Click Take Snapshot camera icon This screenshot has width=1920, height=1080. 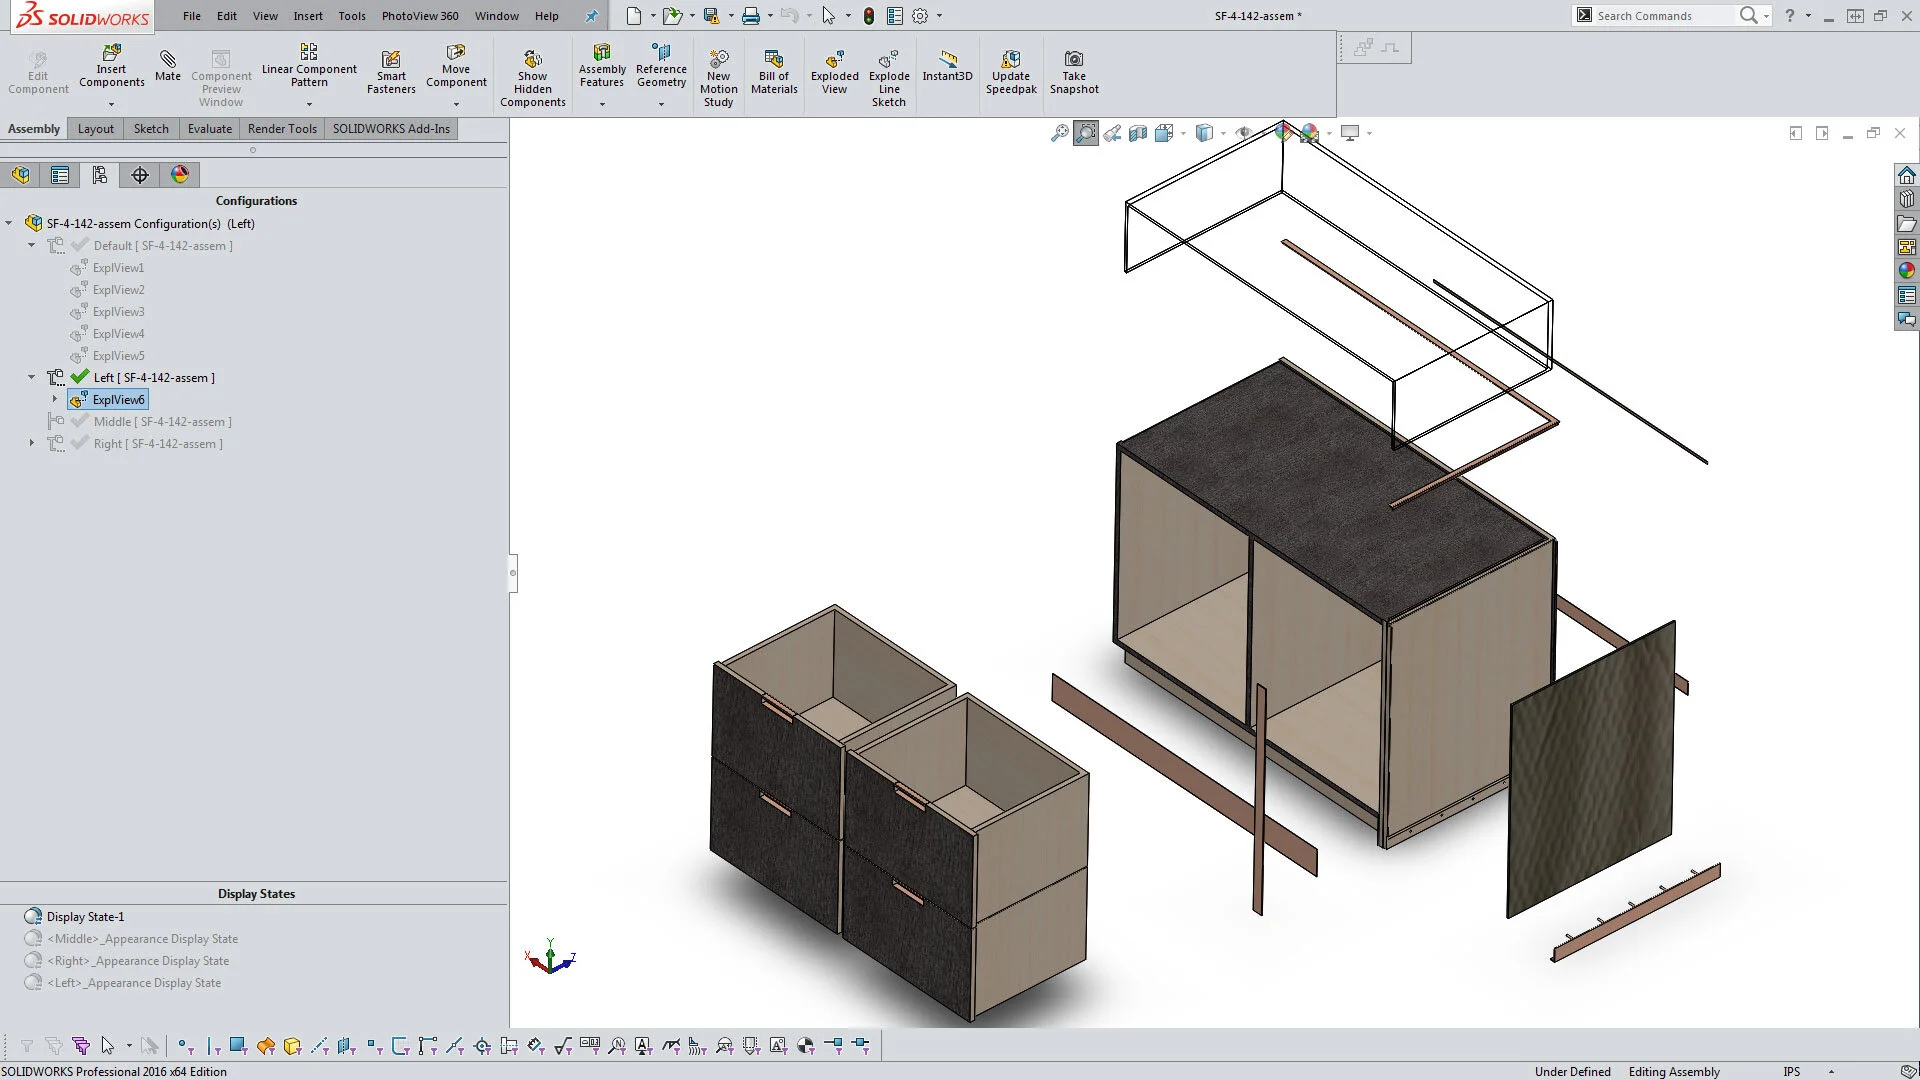(1073, 59)
